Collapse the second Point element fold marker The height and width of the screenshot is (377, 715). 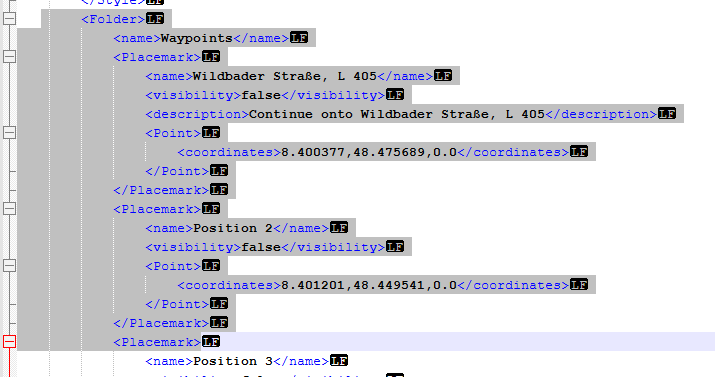click(x=10, y=266)
